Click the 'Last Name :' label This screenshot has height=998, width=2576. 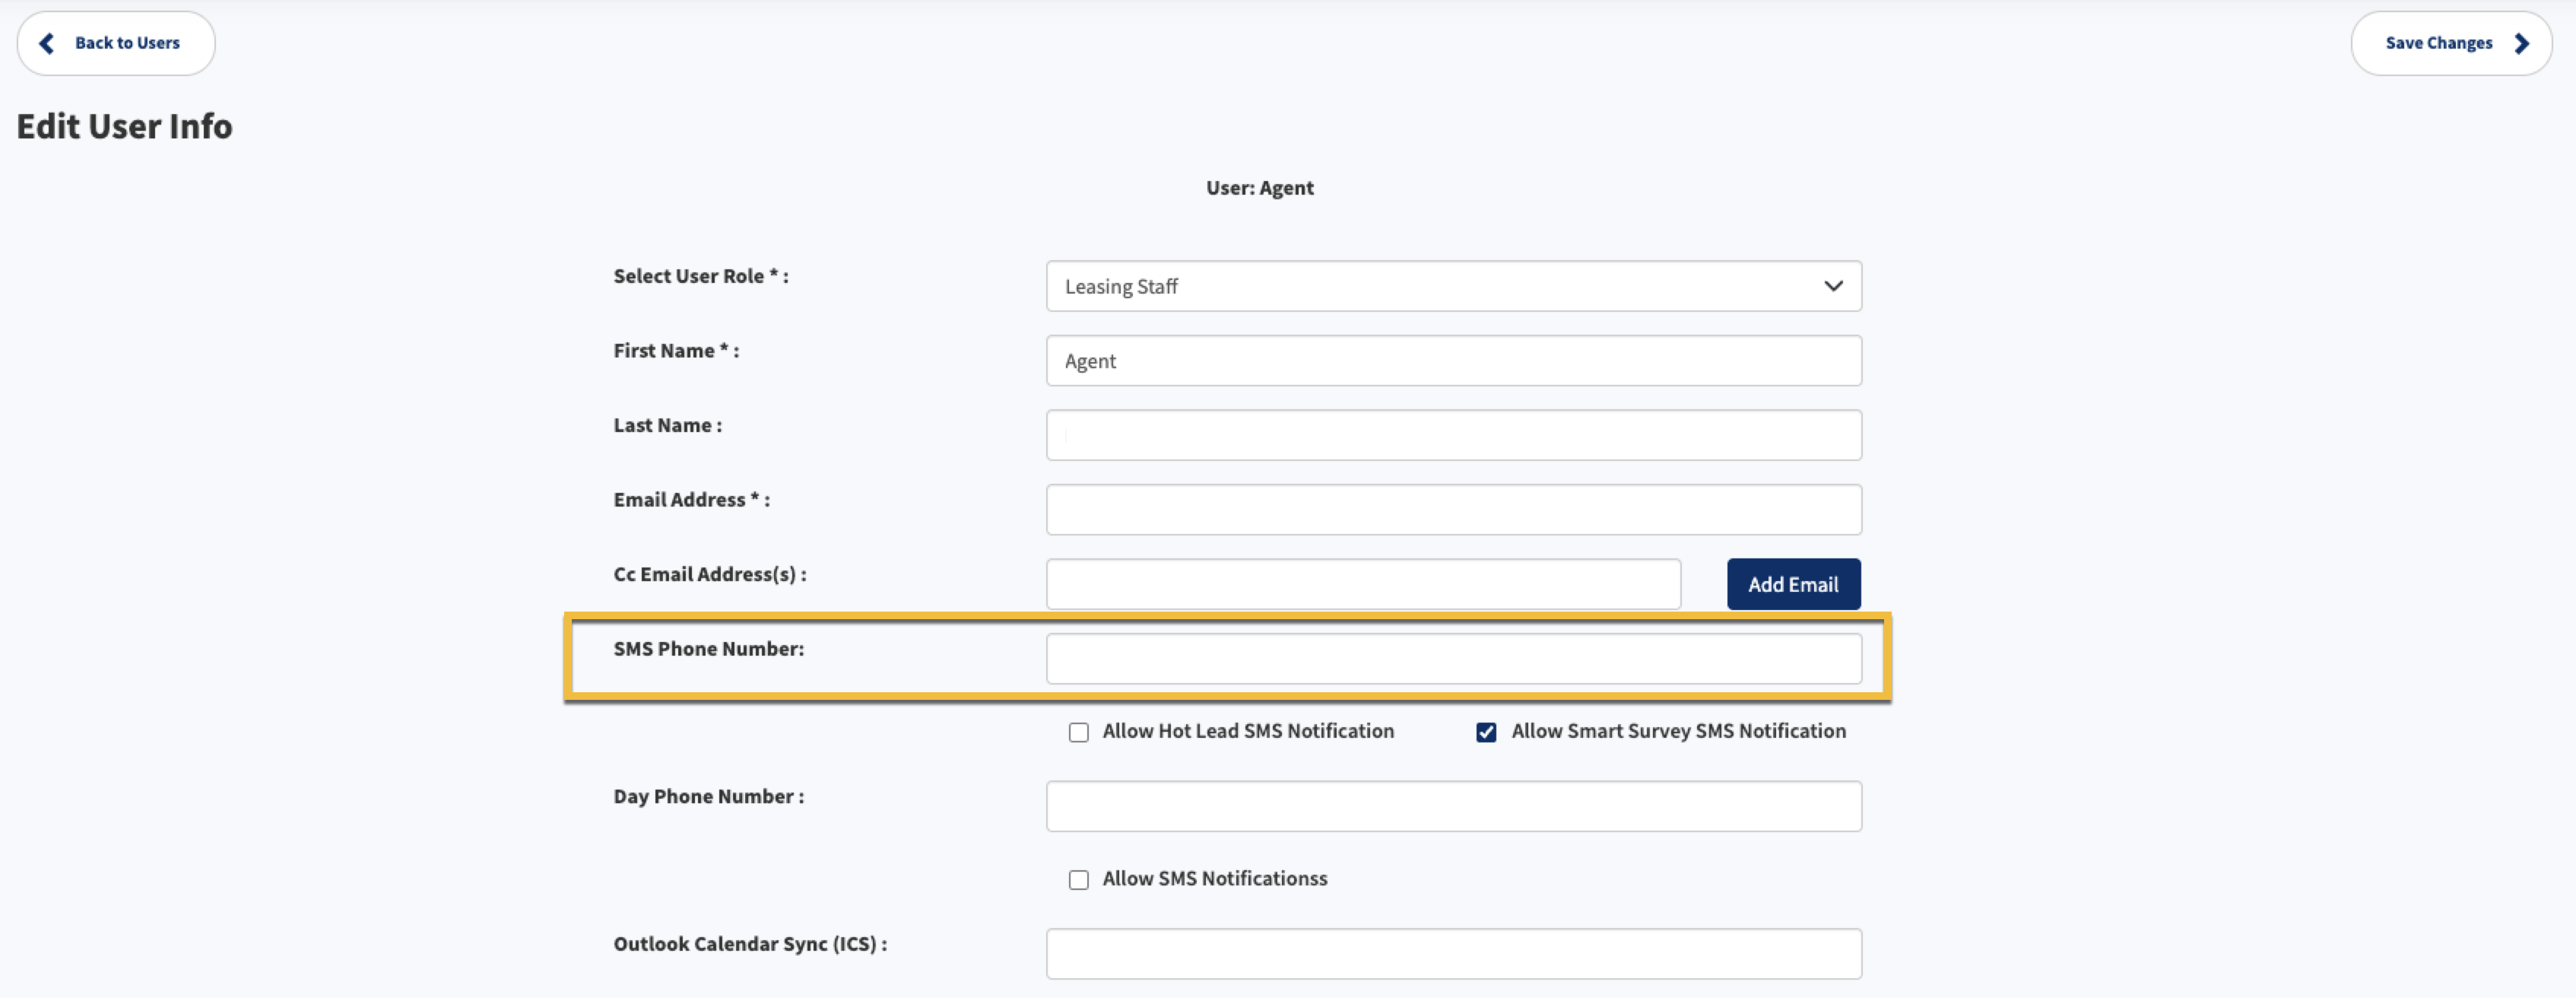(667, 425)
